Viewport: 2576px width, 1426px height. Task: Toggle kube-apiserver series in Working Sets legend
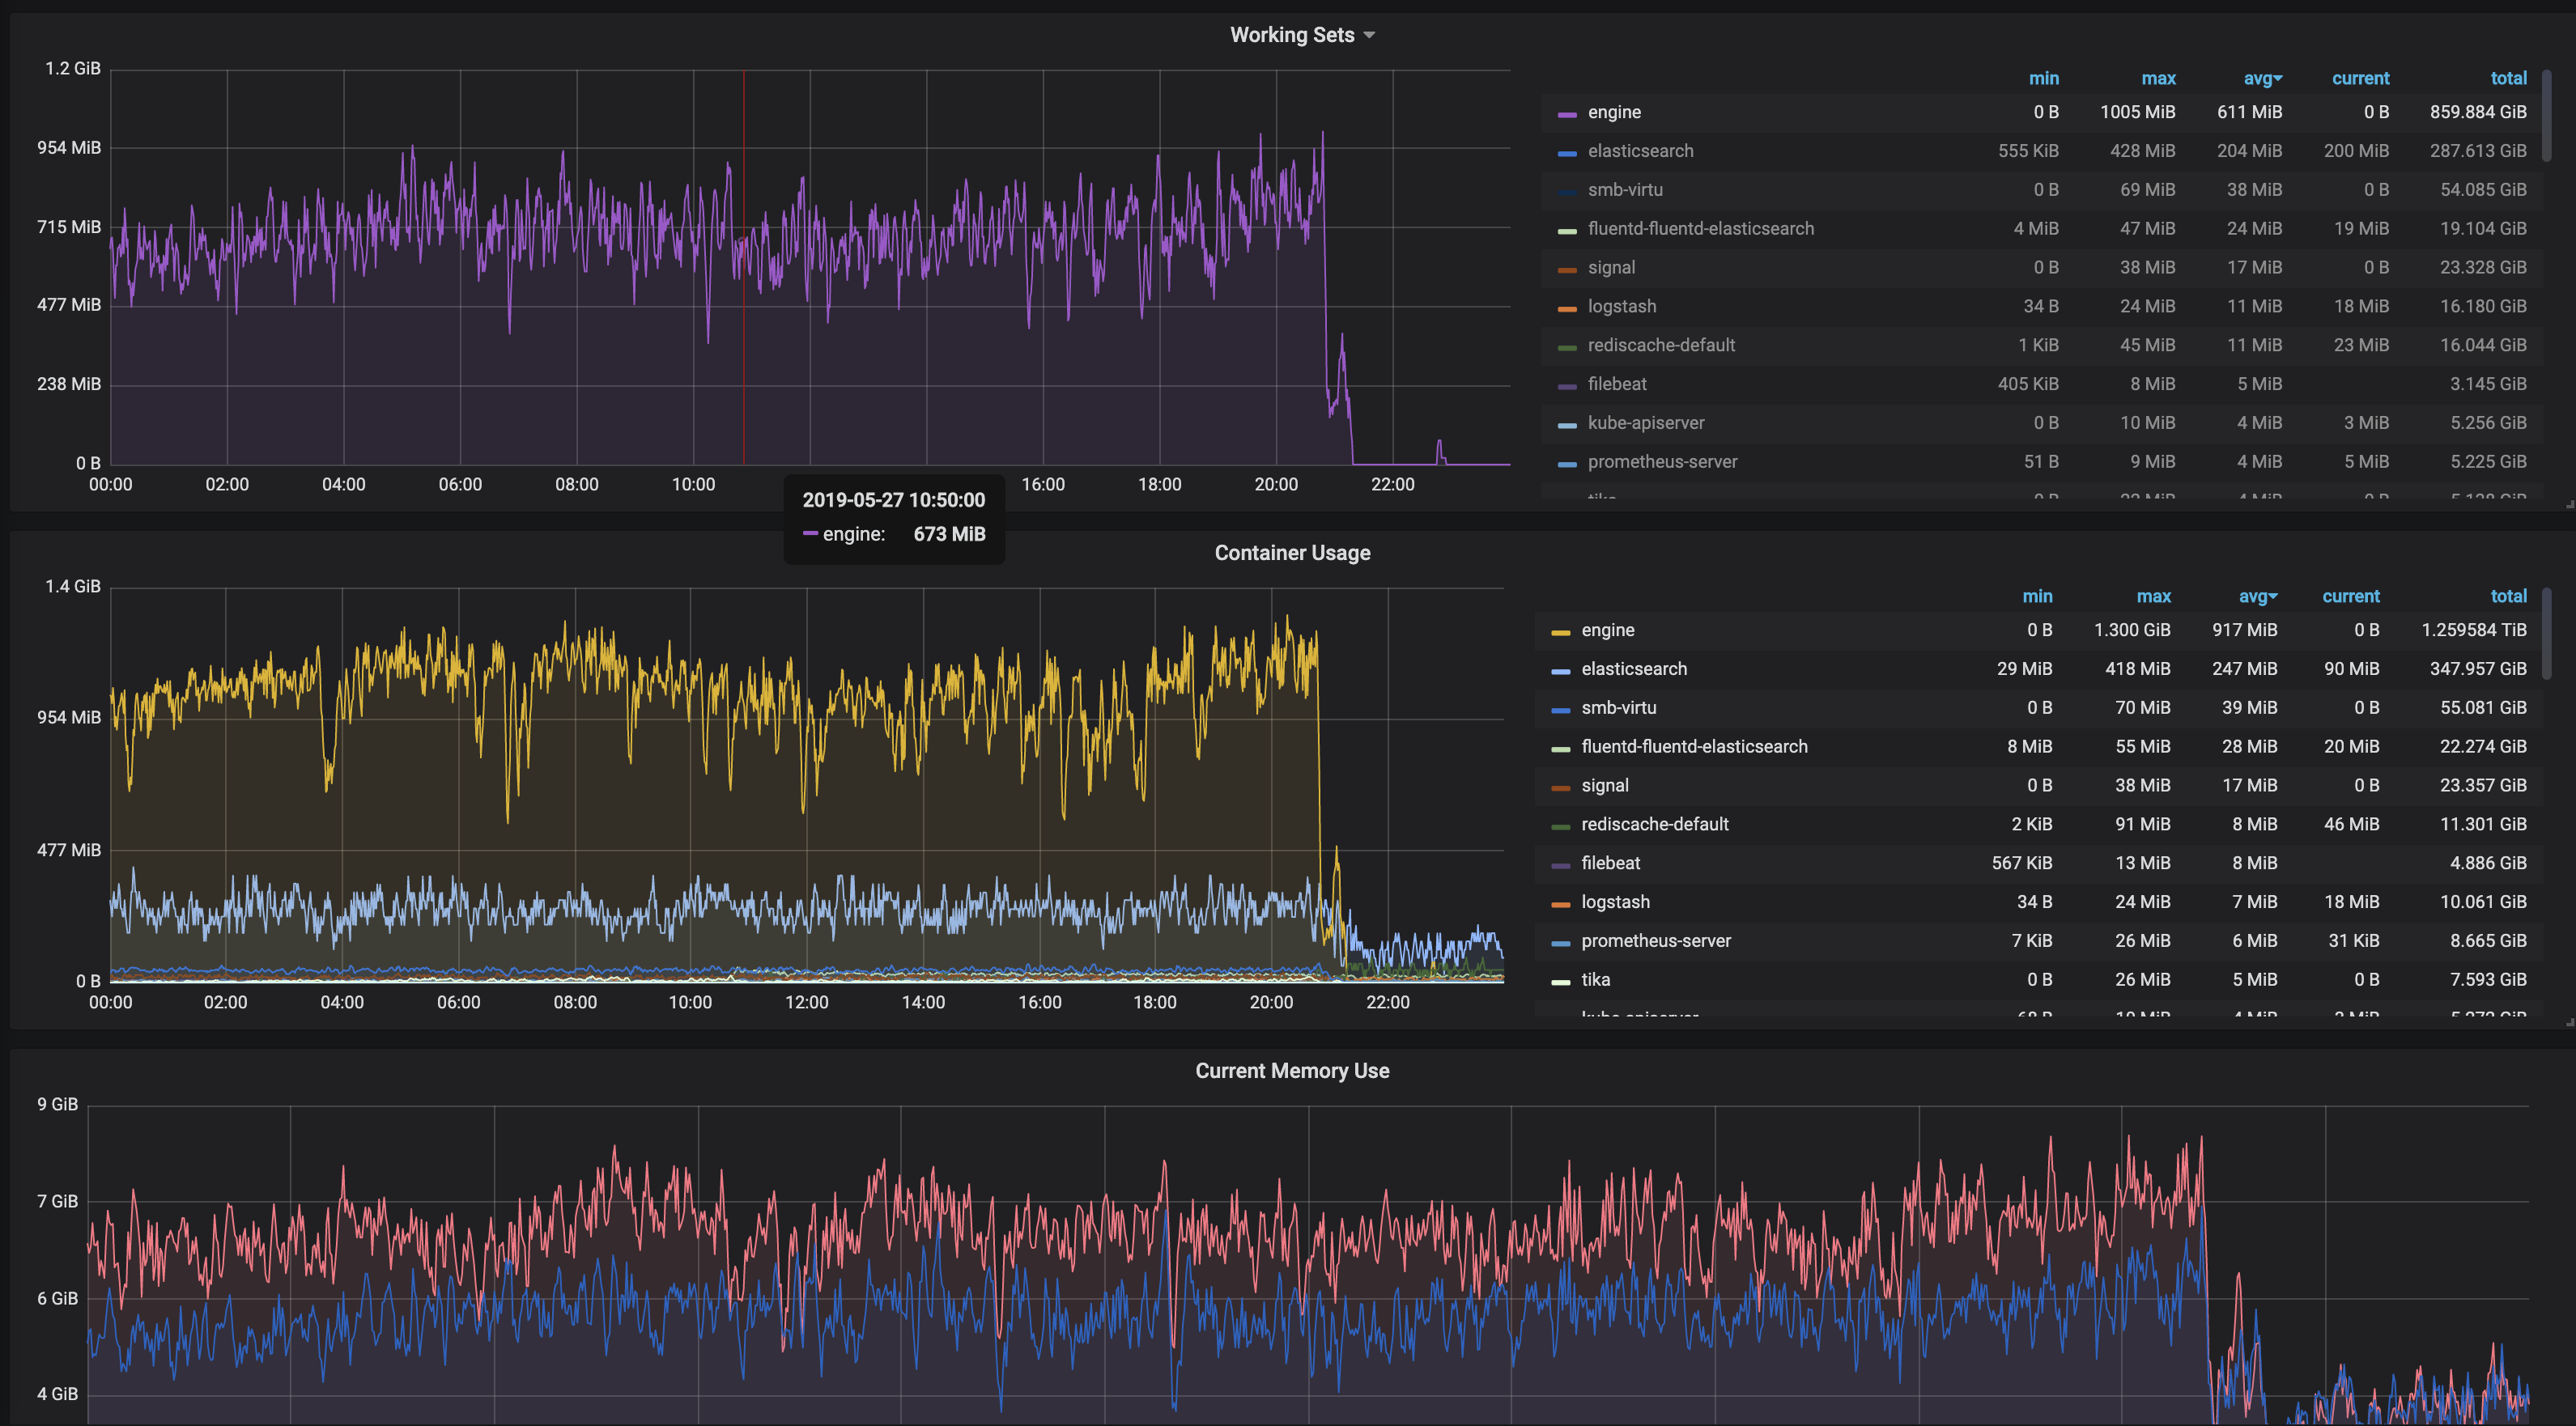[1646, 423]
